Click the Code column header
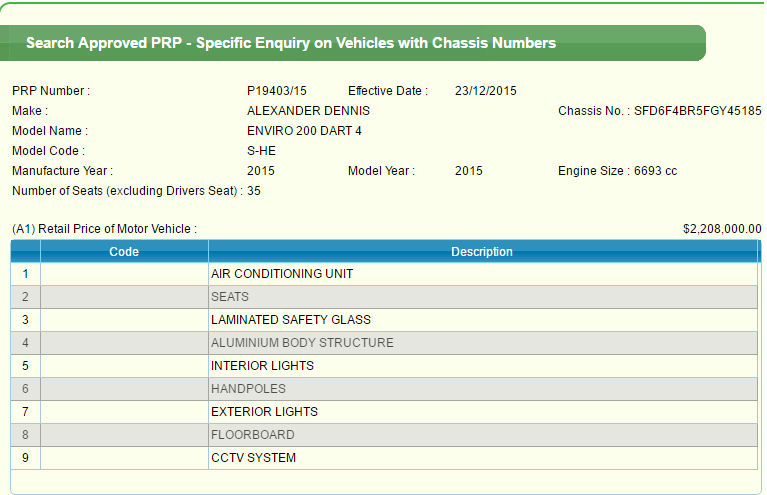The width and height of the screenshot is (767, 495). (x=124, y=252)
